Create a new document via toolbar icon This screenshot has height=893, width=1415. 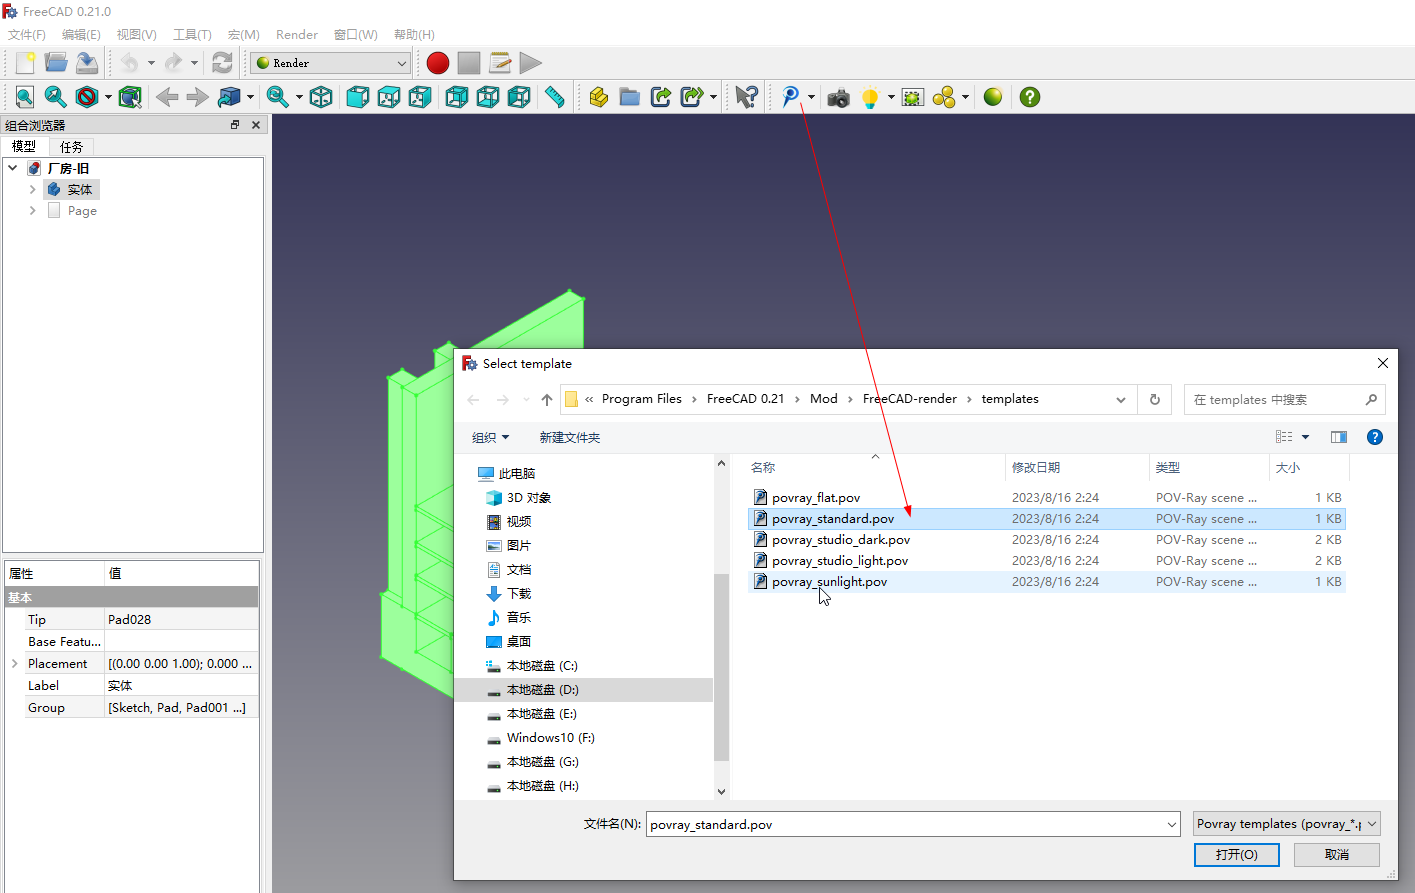tap(25, 63)
